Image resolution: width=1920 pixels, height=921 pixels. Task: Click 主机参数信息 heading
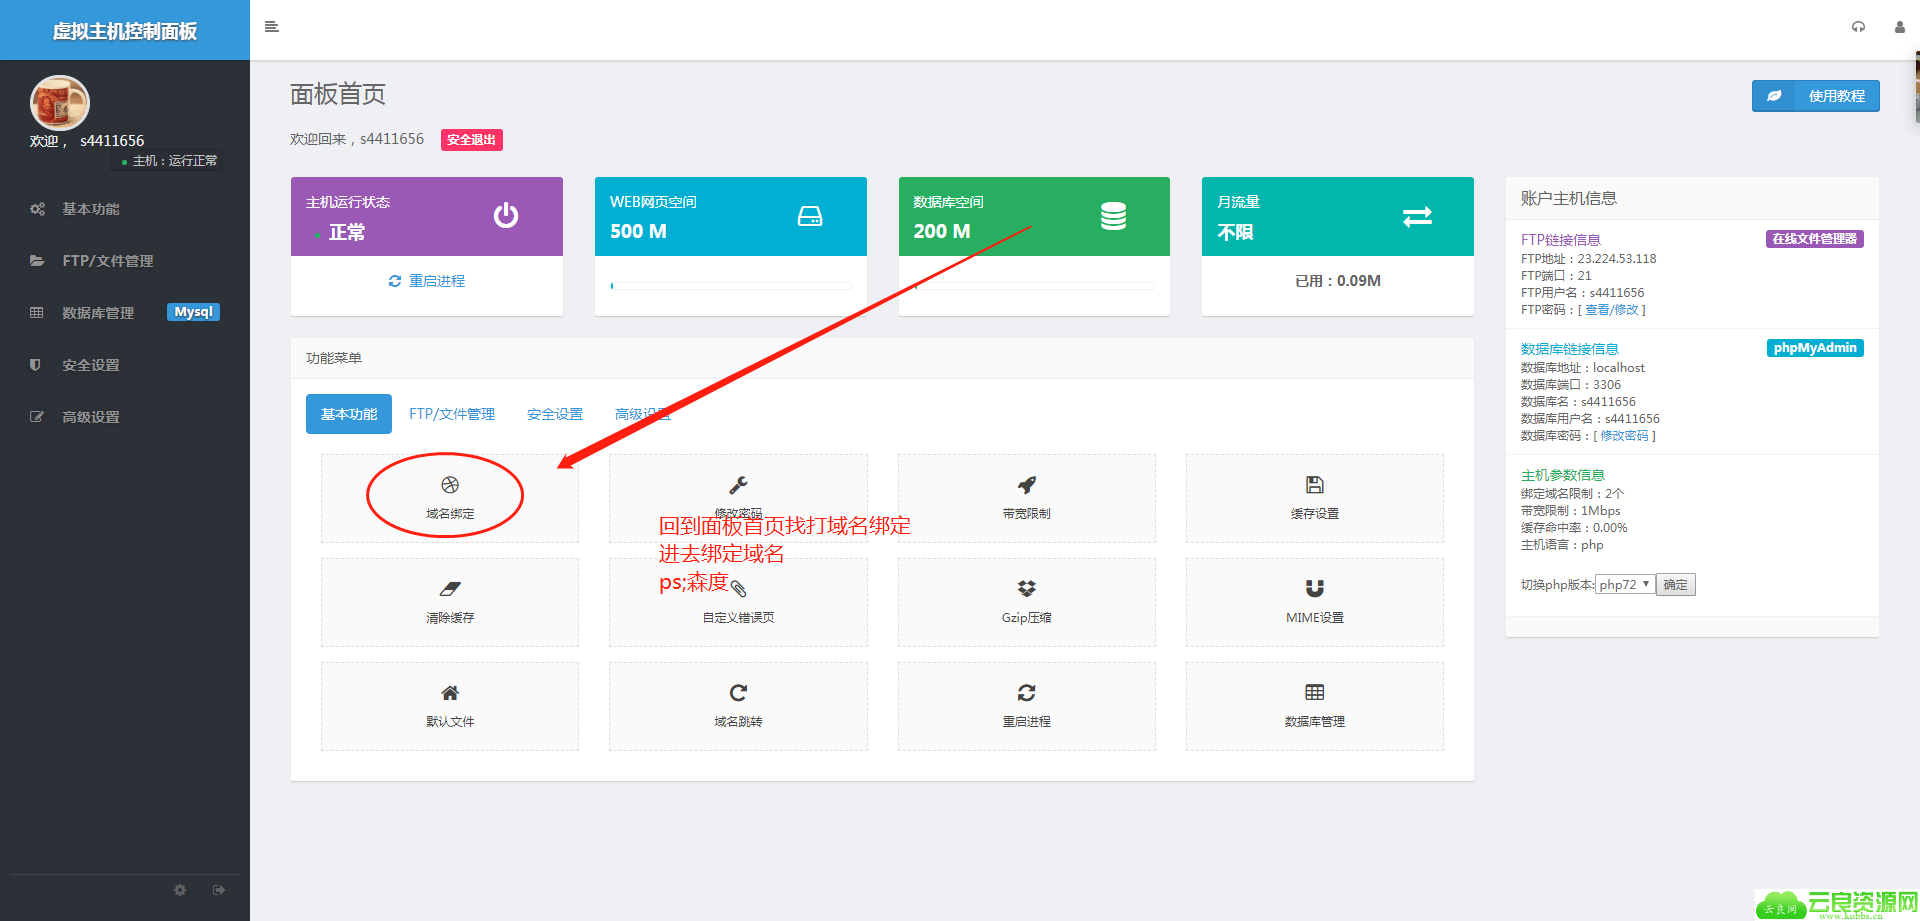click(1562, 475)
